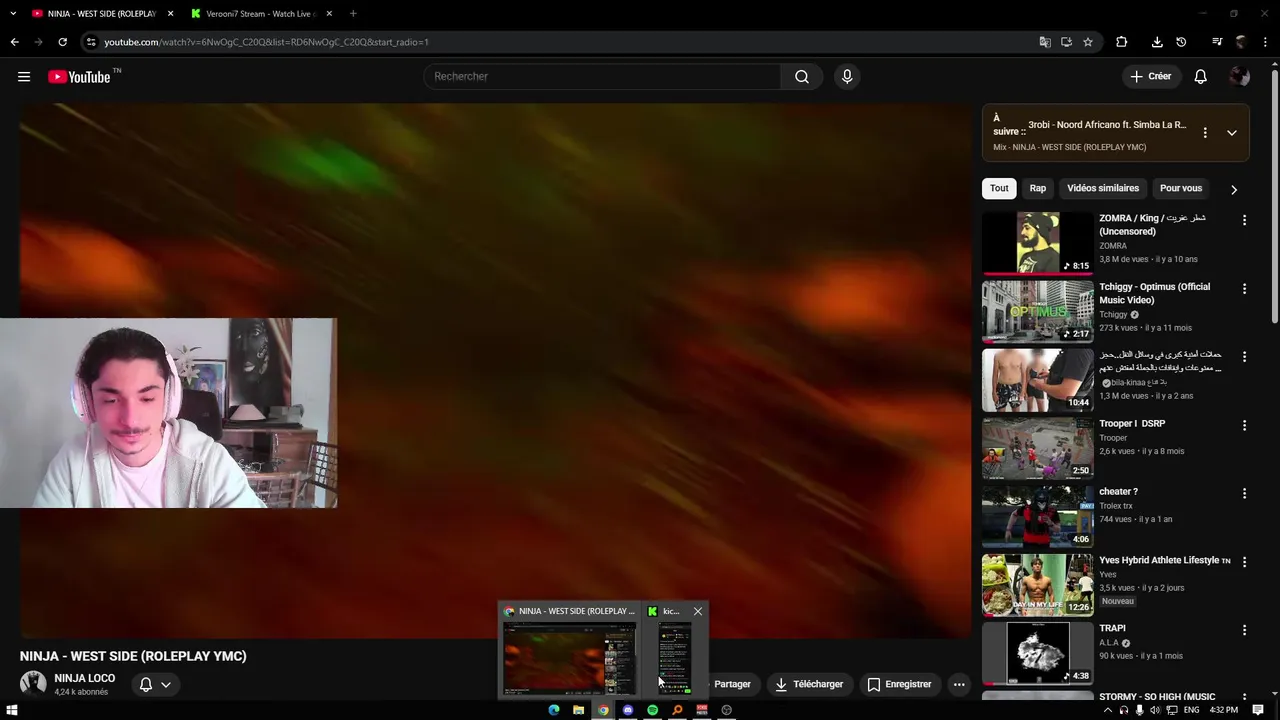The height and width of the screenshot is (720, 1280).
Task: Reload the YouTube page
Action: click(x=62, y=42)
